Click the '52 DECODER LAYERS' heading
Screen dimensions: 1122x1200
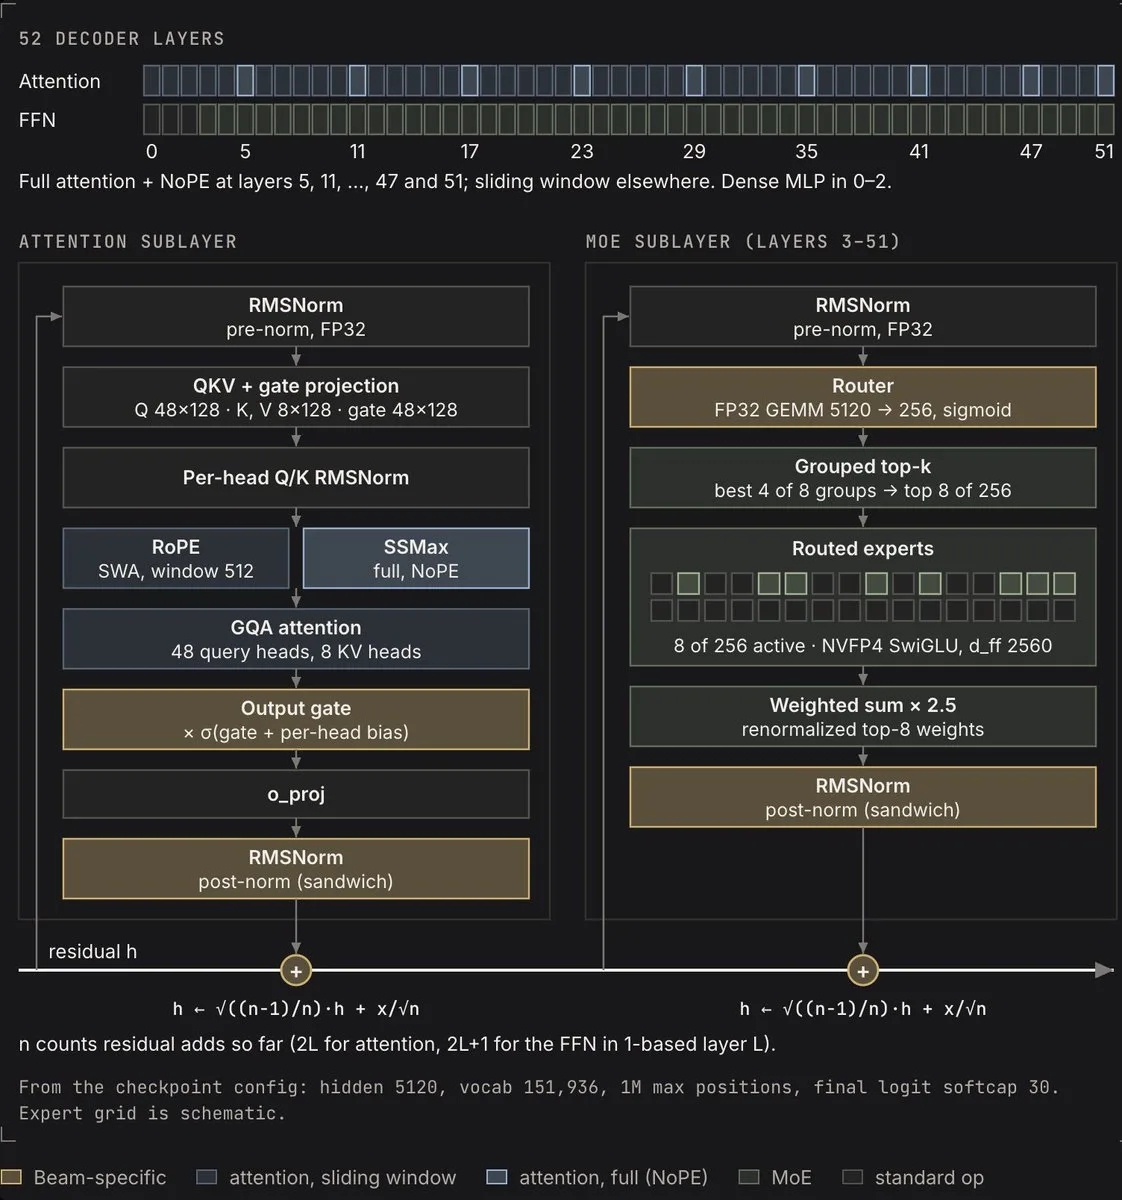pos(122,39)
